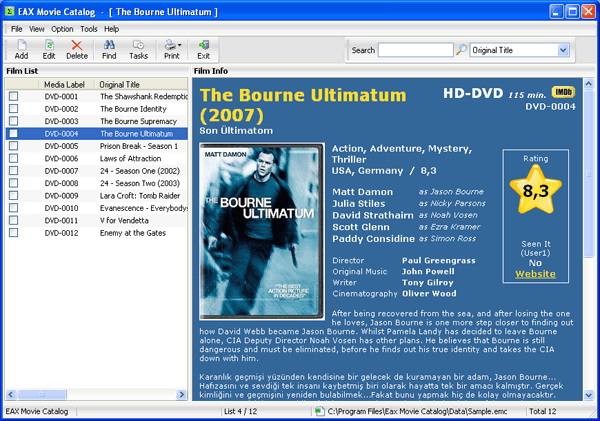The image size is (600, 421).
Task: Open the Print button dropdown arrow
Action: [179, 45]
